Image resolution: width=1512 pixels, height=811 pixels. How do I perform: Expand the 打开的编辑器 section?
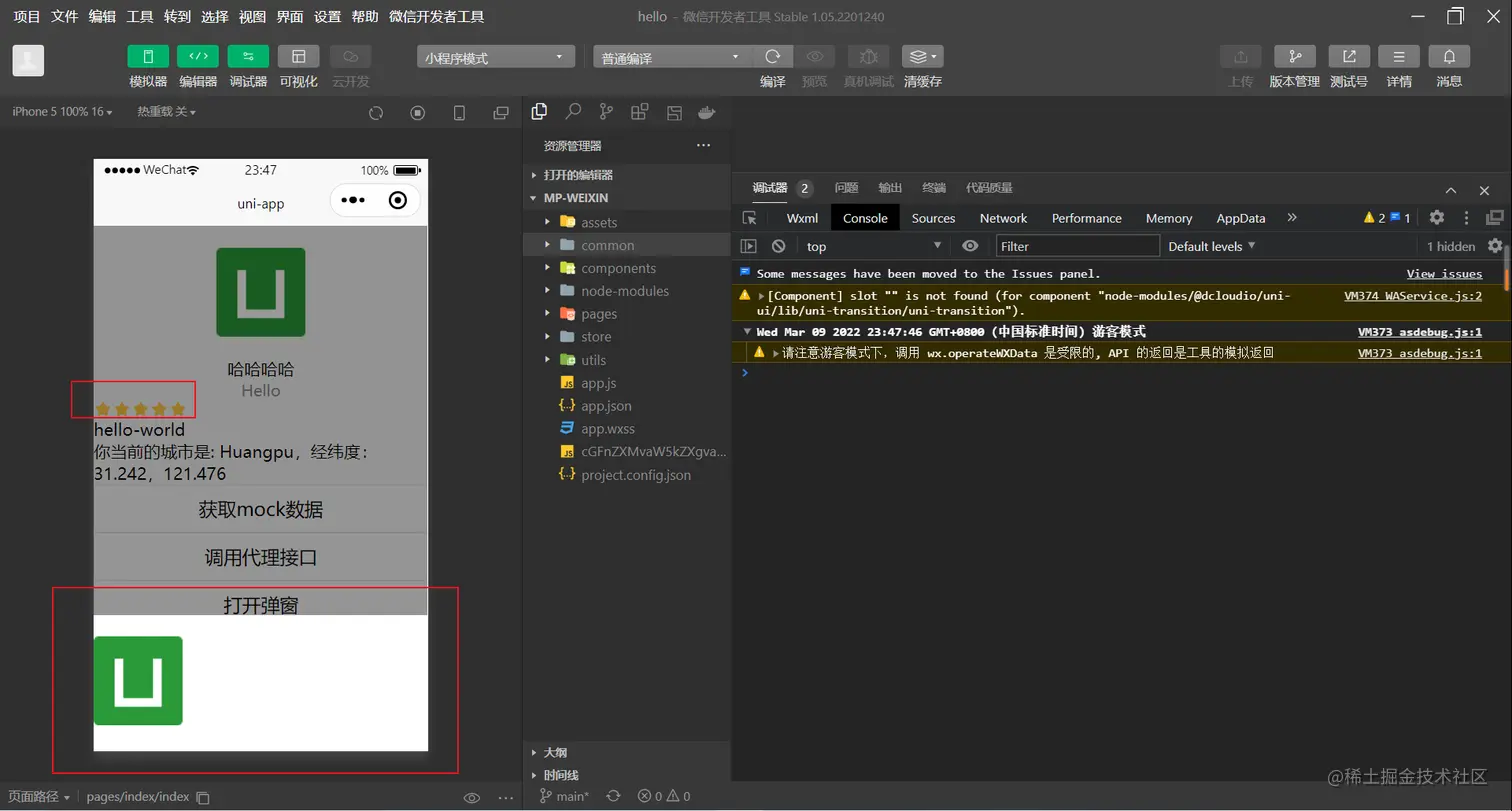627,175
